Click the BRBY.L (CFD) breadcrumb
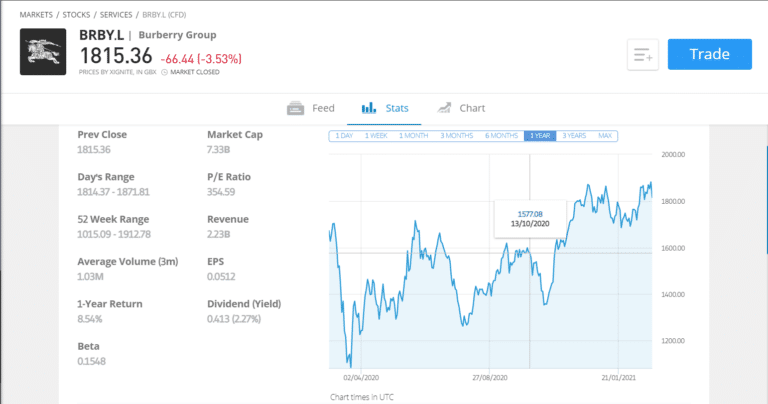 click(164, 15)
